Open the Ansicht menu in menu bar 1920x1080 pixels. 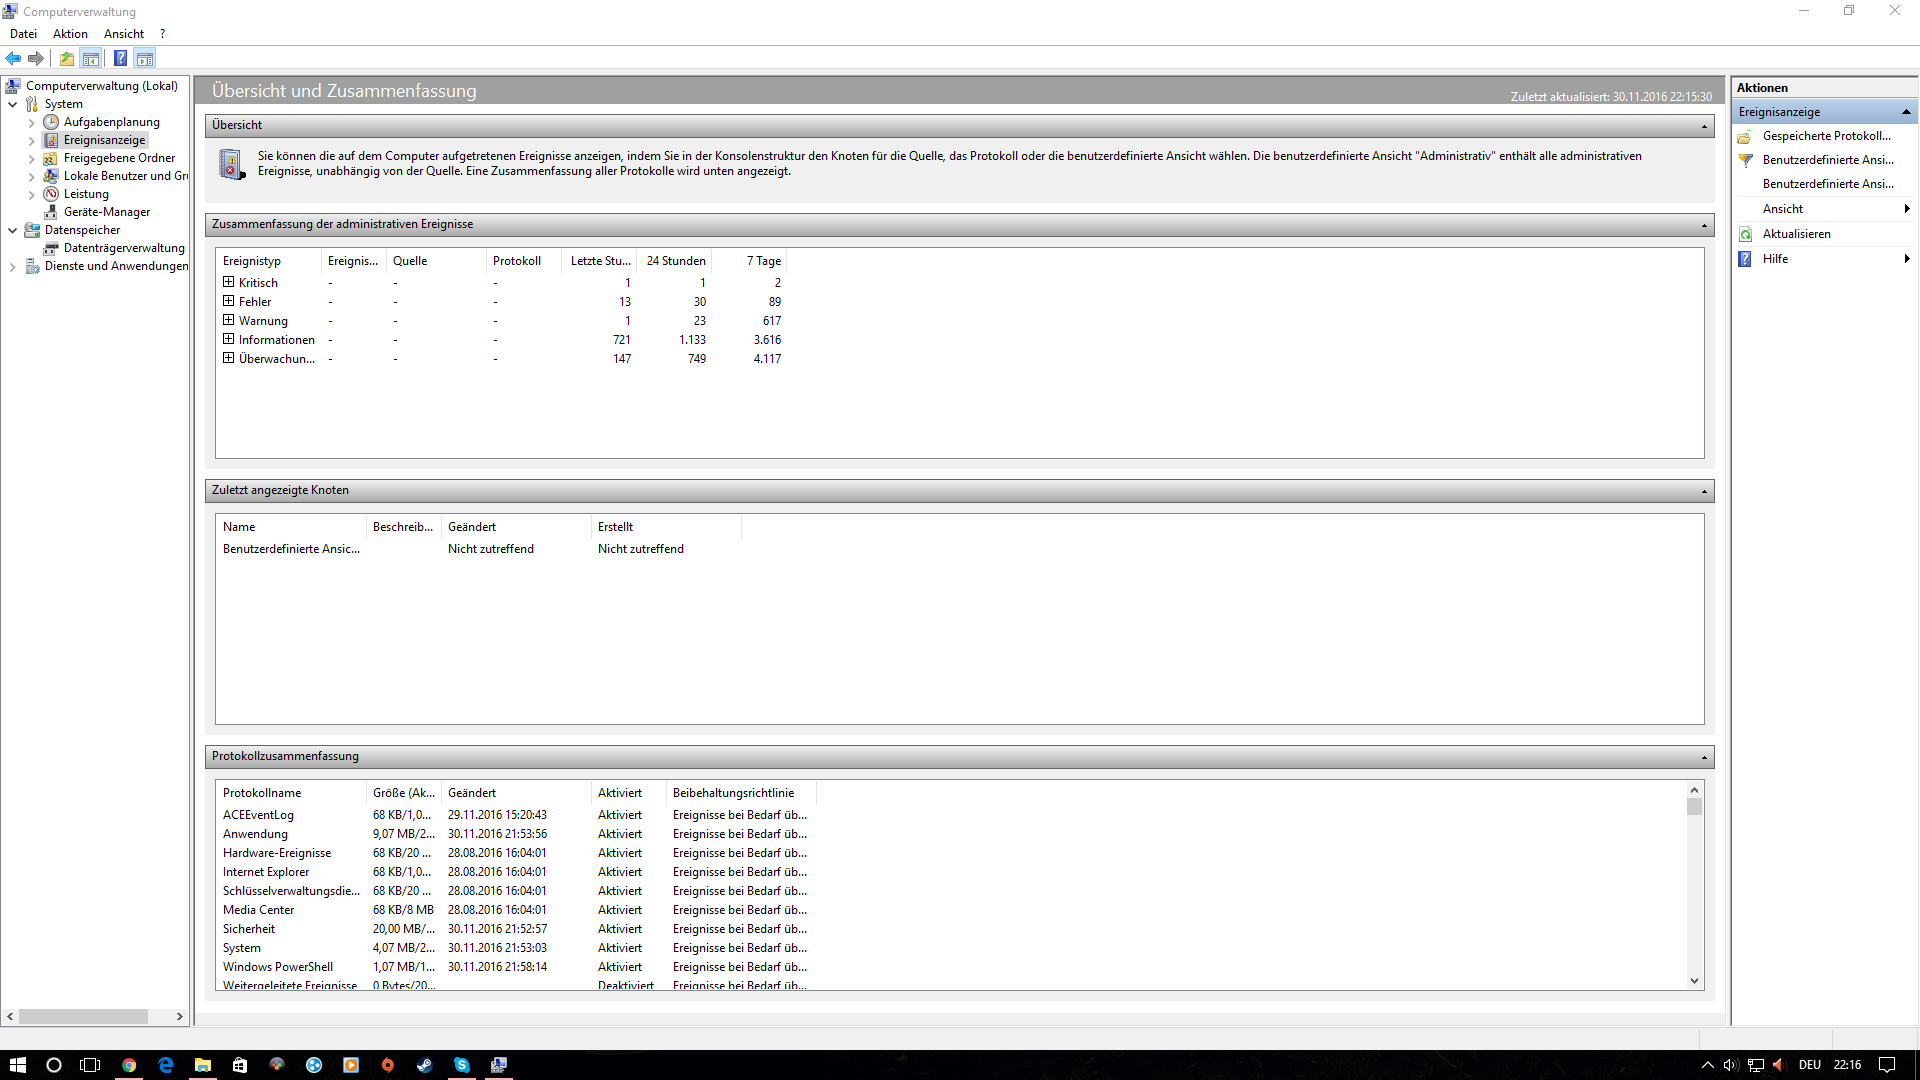pos(123,34)
